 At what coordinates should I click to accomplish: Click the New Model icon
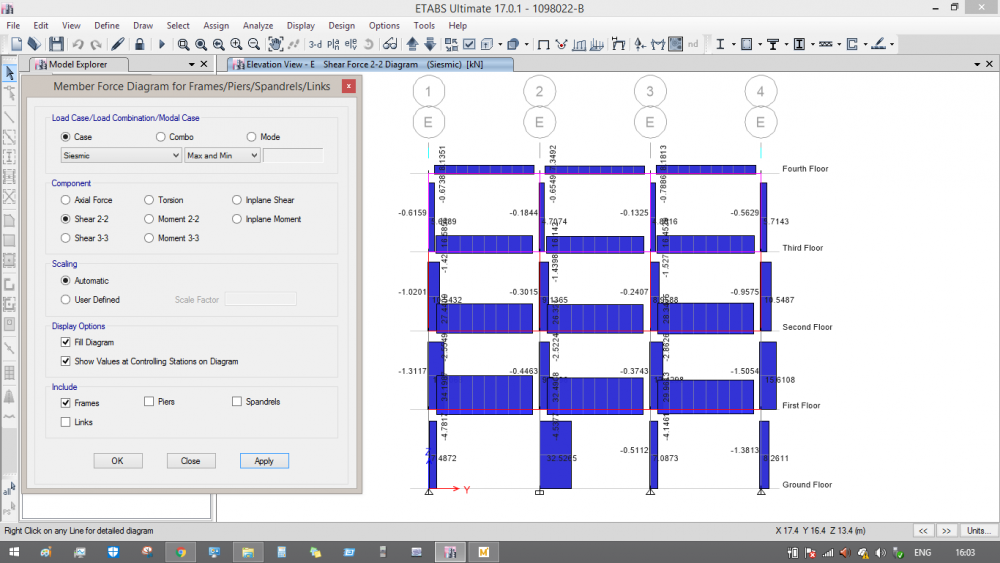click(x=16, y=44)
